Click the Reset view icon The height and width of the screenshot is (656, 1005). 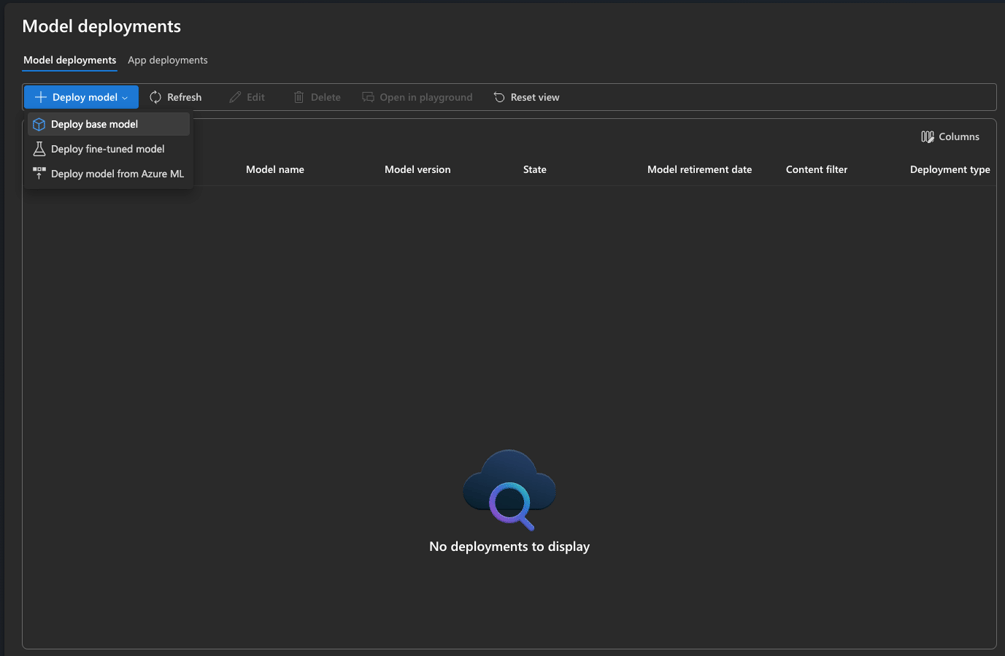click(x=498, y=96)
